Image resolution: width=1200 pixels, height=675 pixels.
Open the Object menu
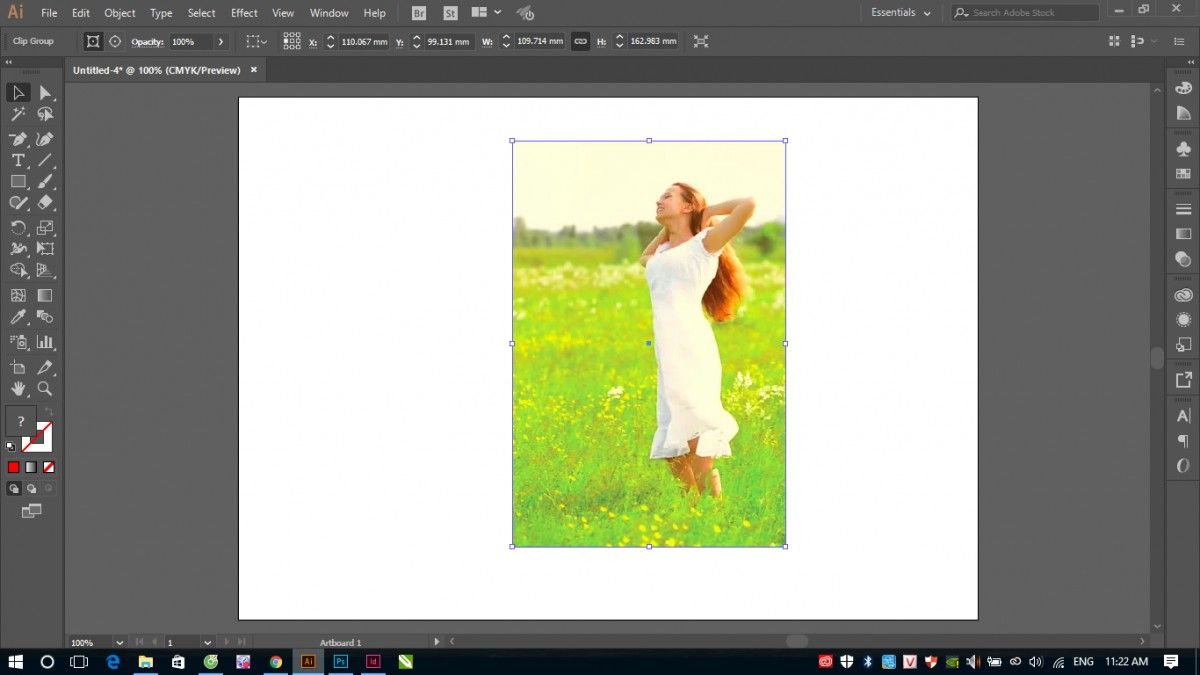point(120,13)
